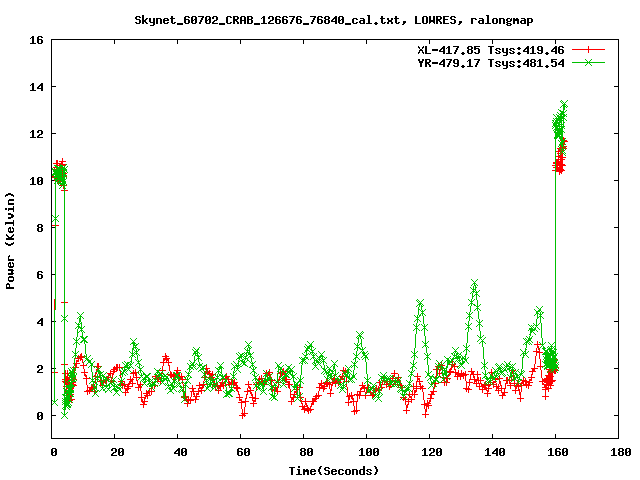Click the x-axis tick label 40
The width and height of the screenshot is (640, 480).
point(180,452)
